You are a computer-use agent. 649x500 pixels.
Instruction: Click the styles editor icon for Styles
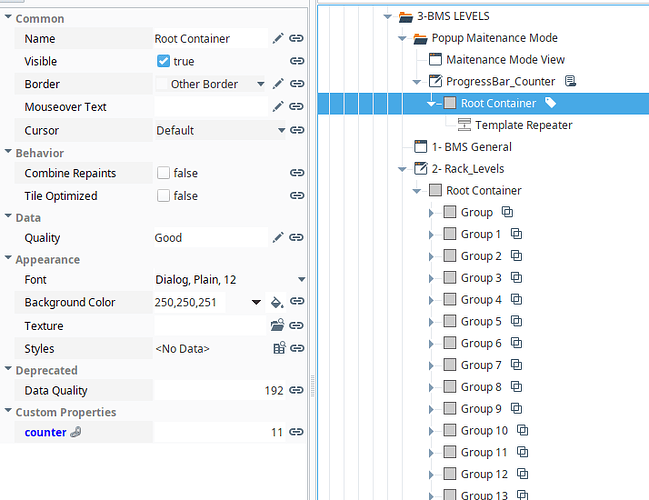pyautogui.click(x=279, y=348)
